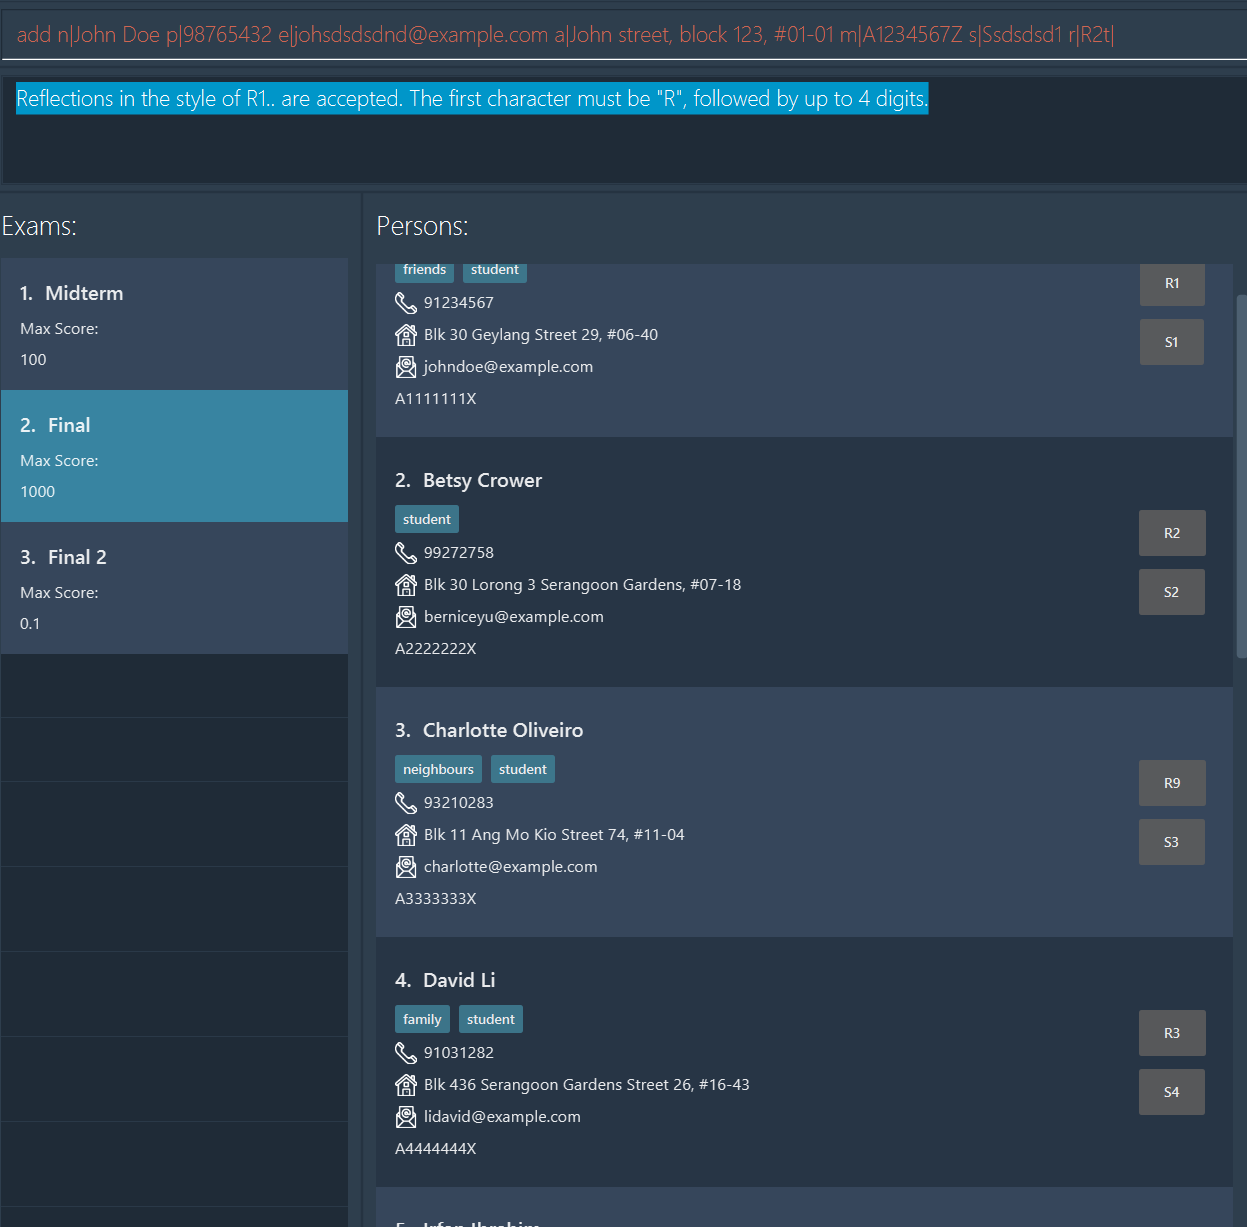The image size is (1247, 1227).
Task: Click the charlotte@example.com email text
Action: [511, 867]
